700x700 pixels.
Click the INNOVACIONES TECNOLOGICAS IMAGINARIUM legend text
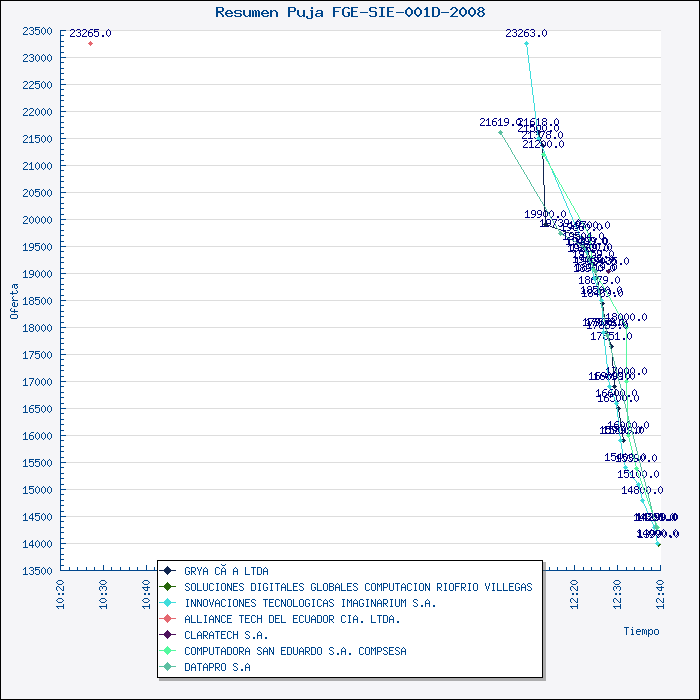(310, 603)
